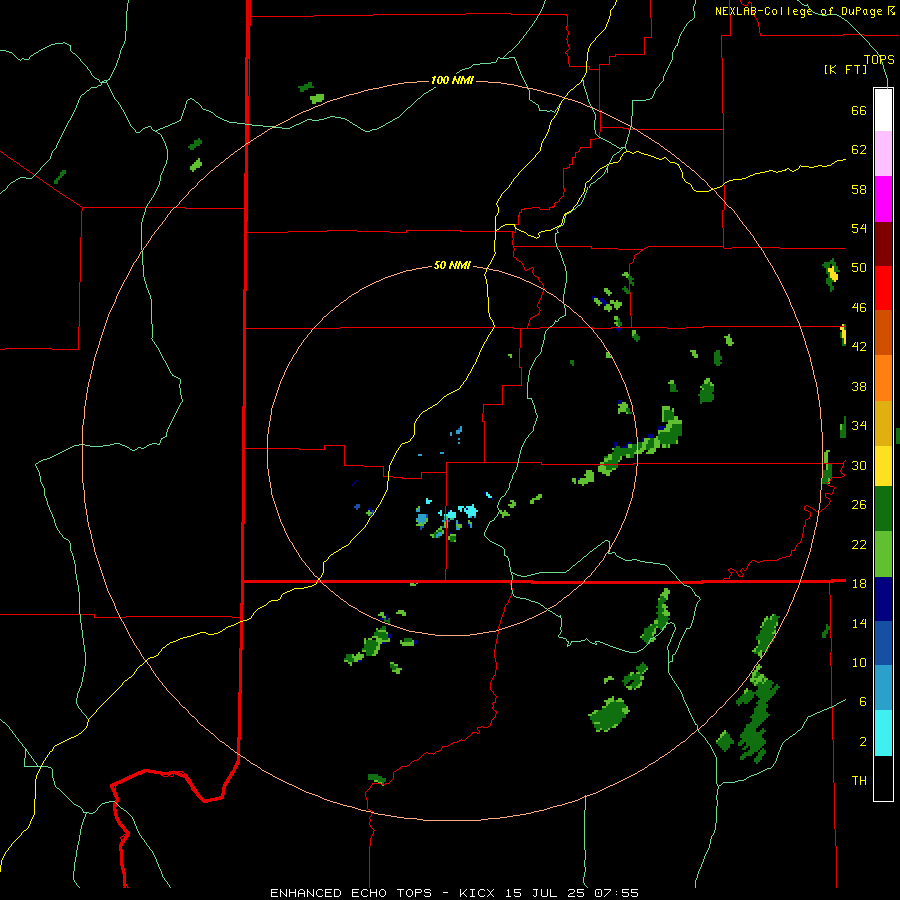900x900 pixels.
Task: Click the legend value 26
Action: pyautogui.click(x=859, y=505)
